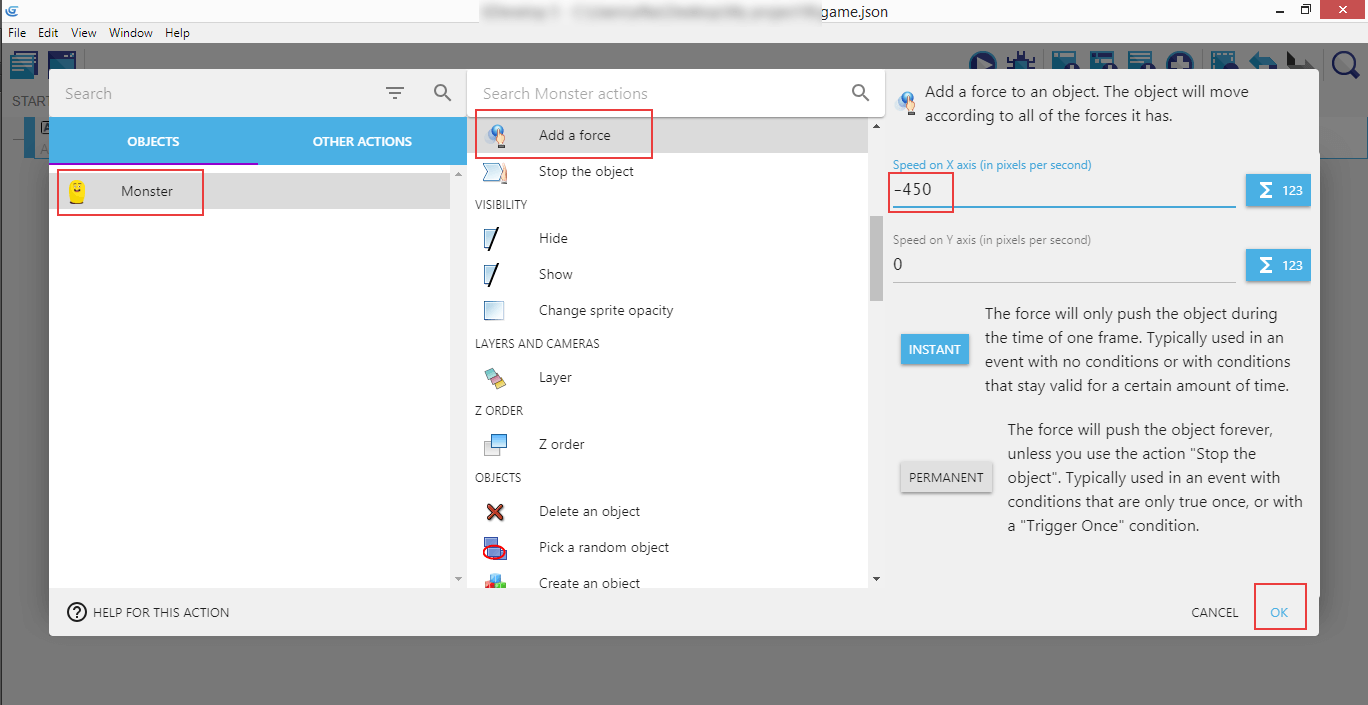Switch to the Other Actions tab

[362, 142]
